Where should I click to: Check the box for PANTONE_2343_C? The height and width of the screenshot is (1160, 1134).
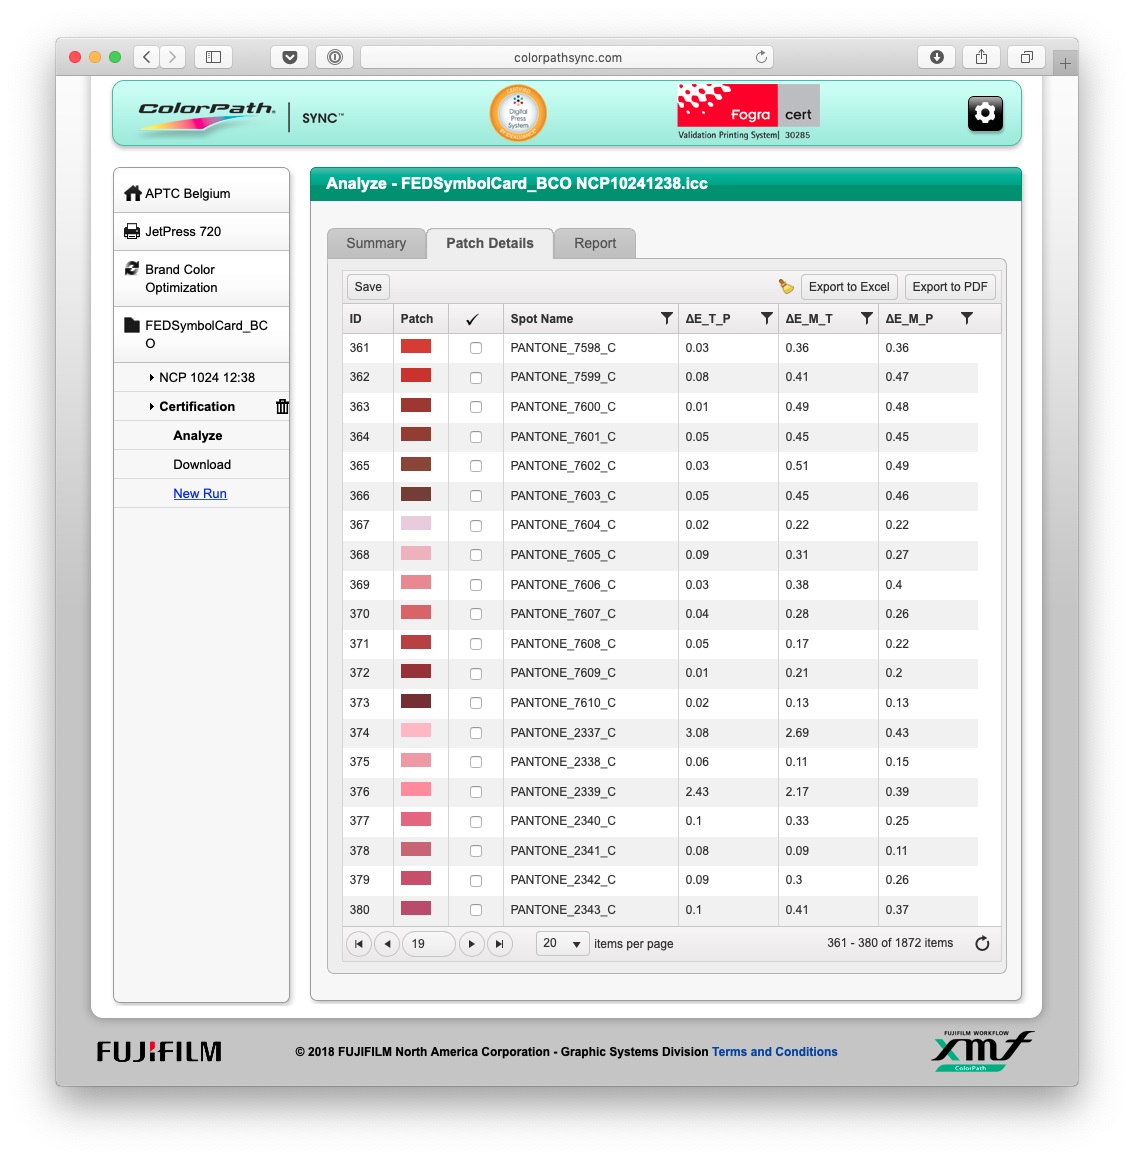pyautogui.click(x=476, y=910)
